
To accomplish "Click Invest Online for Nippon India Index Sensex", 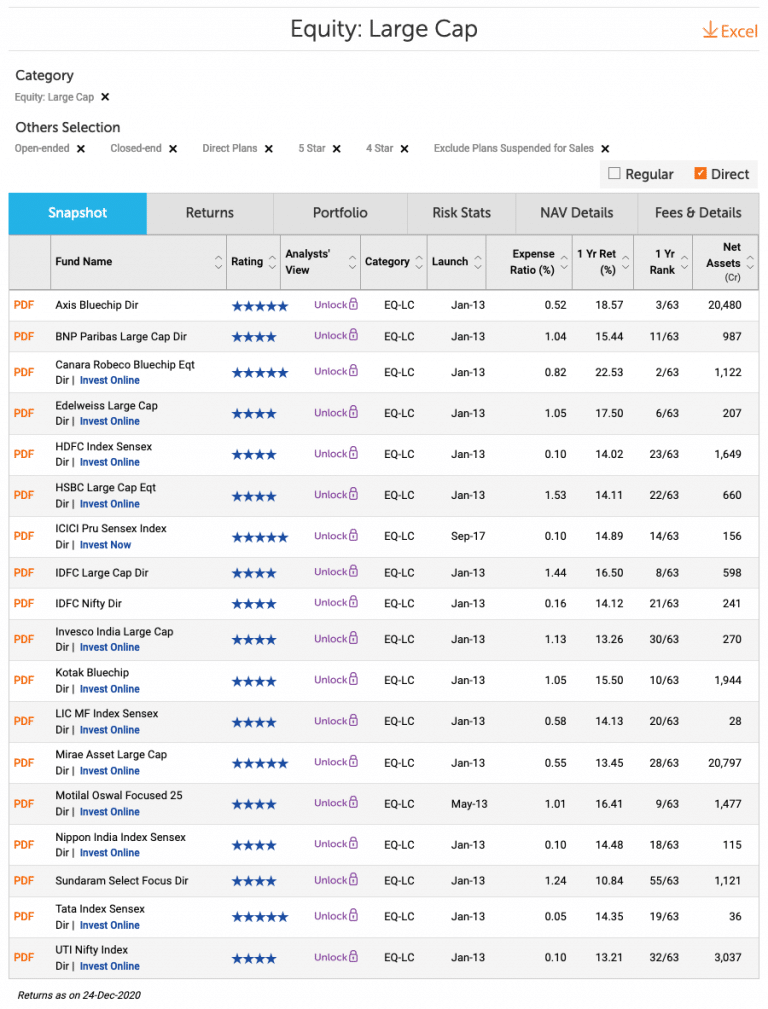I will pyautogui.click(x=109, y=853).
